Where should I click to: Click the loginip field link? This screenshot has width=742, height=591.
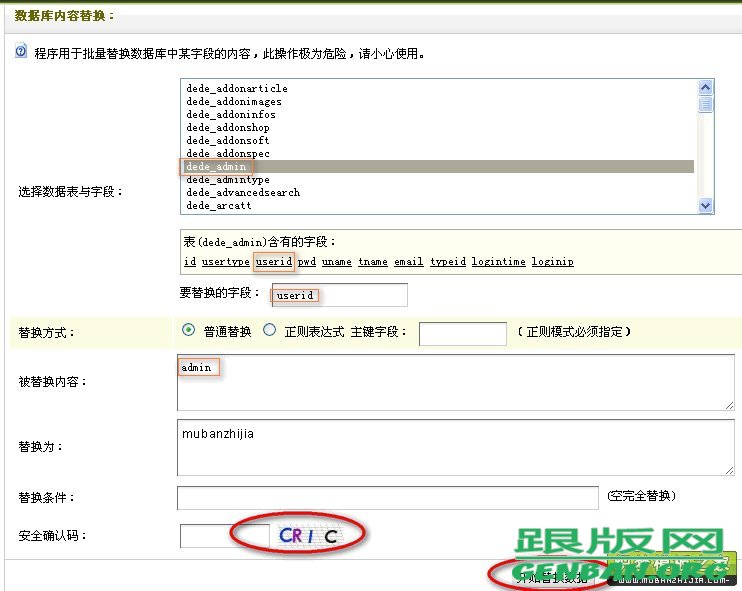[552, 262]
